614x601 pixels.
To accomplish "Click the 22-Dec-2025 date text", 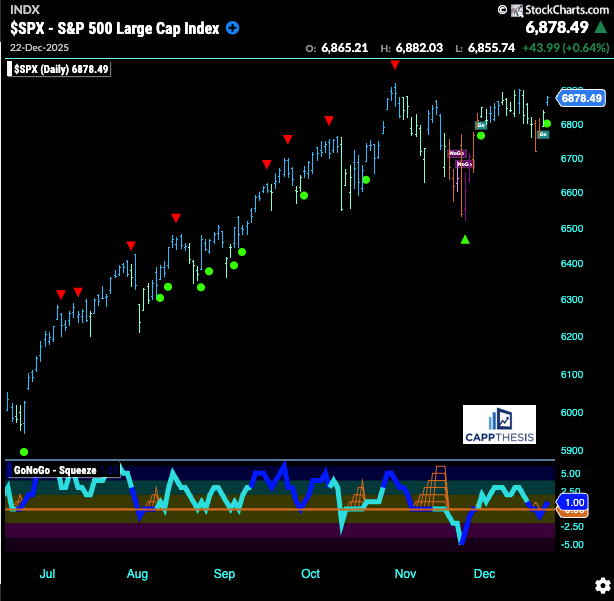I will [x=40, y=48].
